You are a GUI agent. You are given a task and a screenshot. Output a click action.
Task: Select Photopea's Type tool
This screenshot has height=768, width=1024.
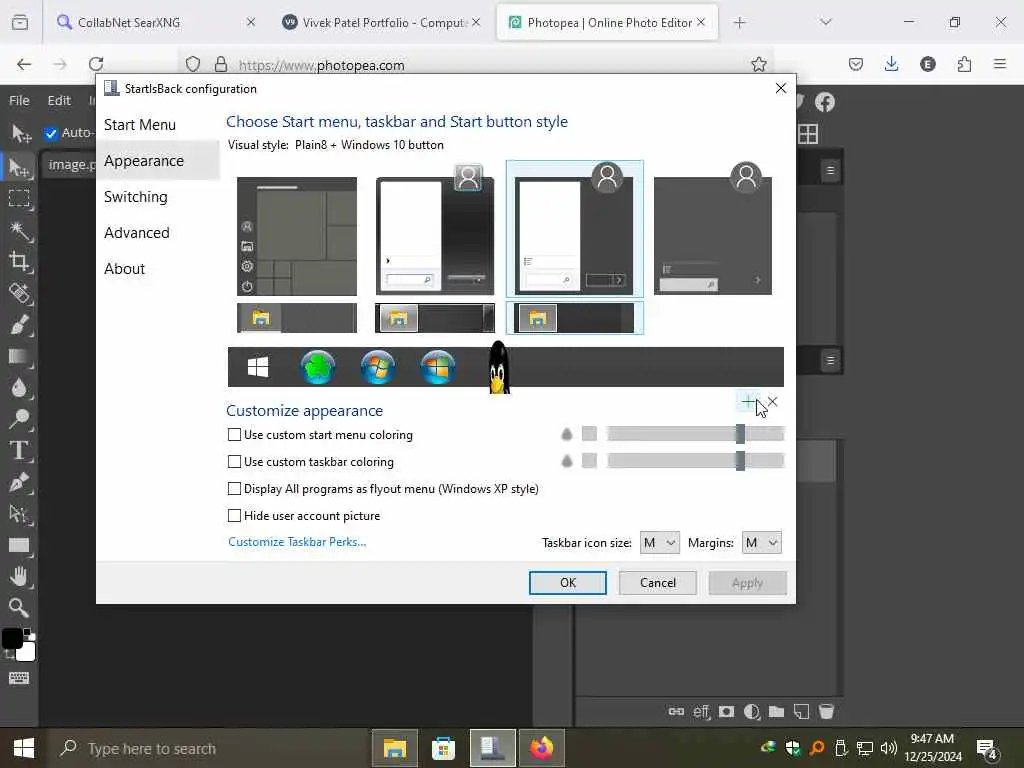point(19,451)
